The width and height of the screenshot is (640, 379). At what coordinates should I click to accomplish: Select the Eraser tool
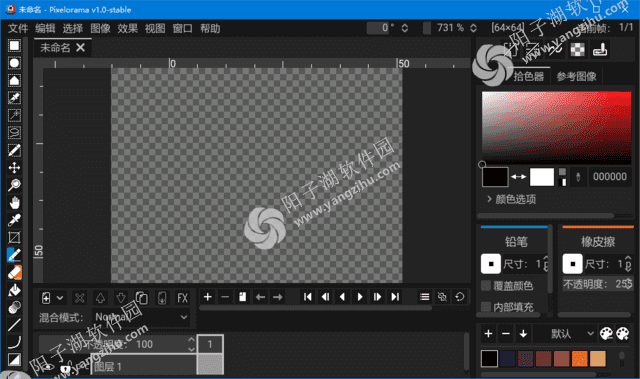(14, 273)
